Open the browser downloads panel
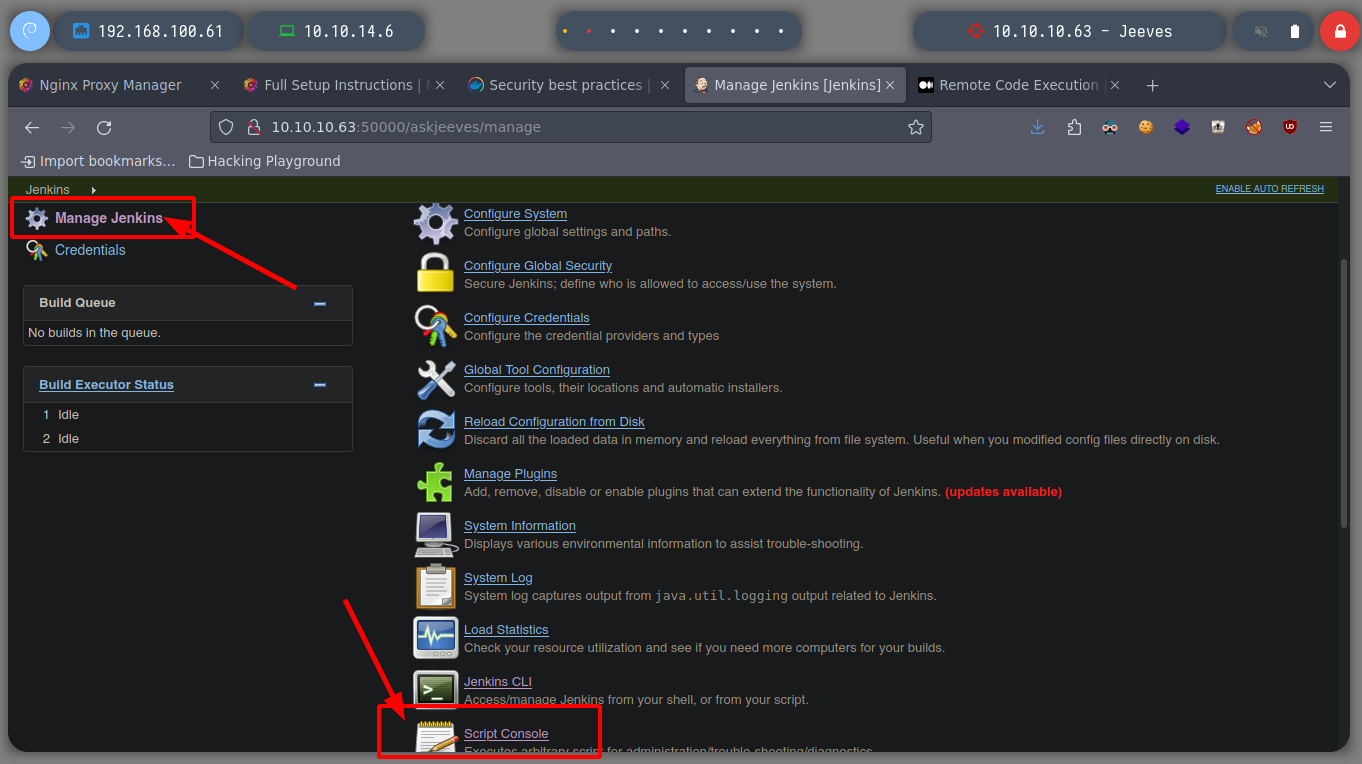This screenshot has height=764, width=1362. 1038,127
